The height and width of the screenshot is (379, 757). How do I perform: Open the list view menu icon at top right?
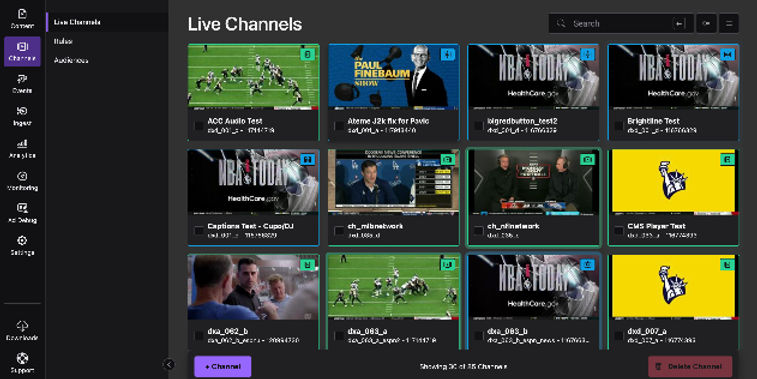729,23
